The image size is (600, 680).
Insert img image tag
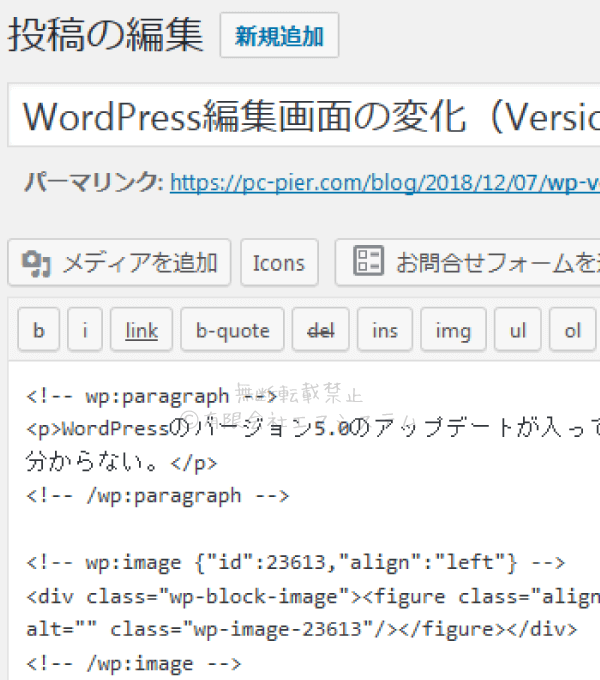pyautogui.click(x=453, y=330)
